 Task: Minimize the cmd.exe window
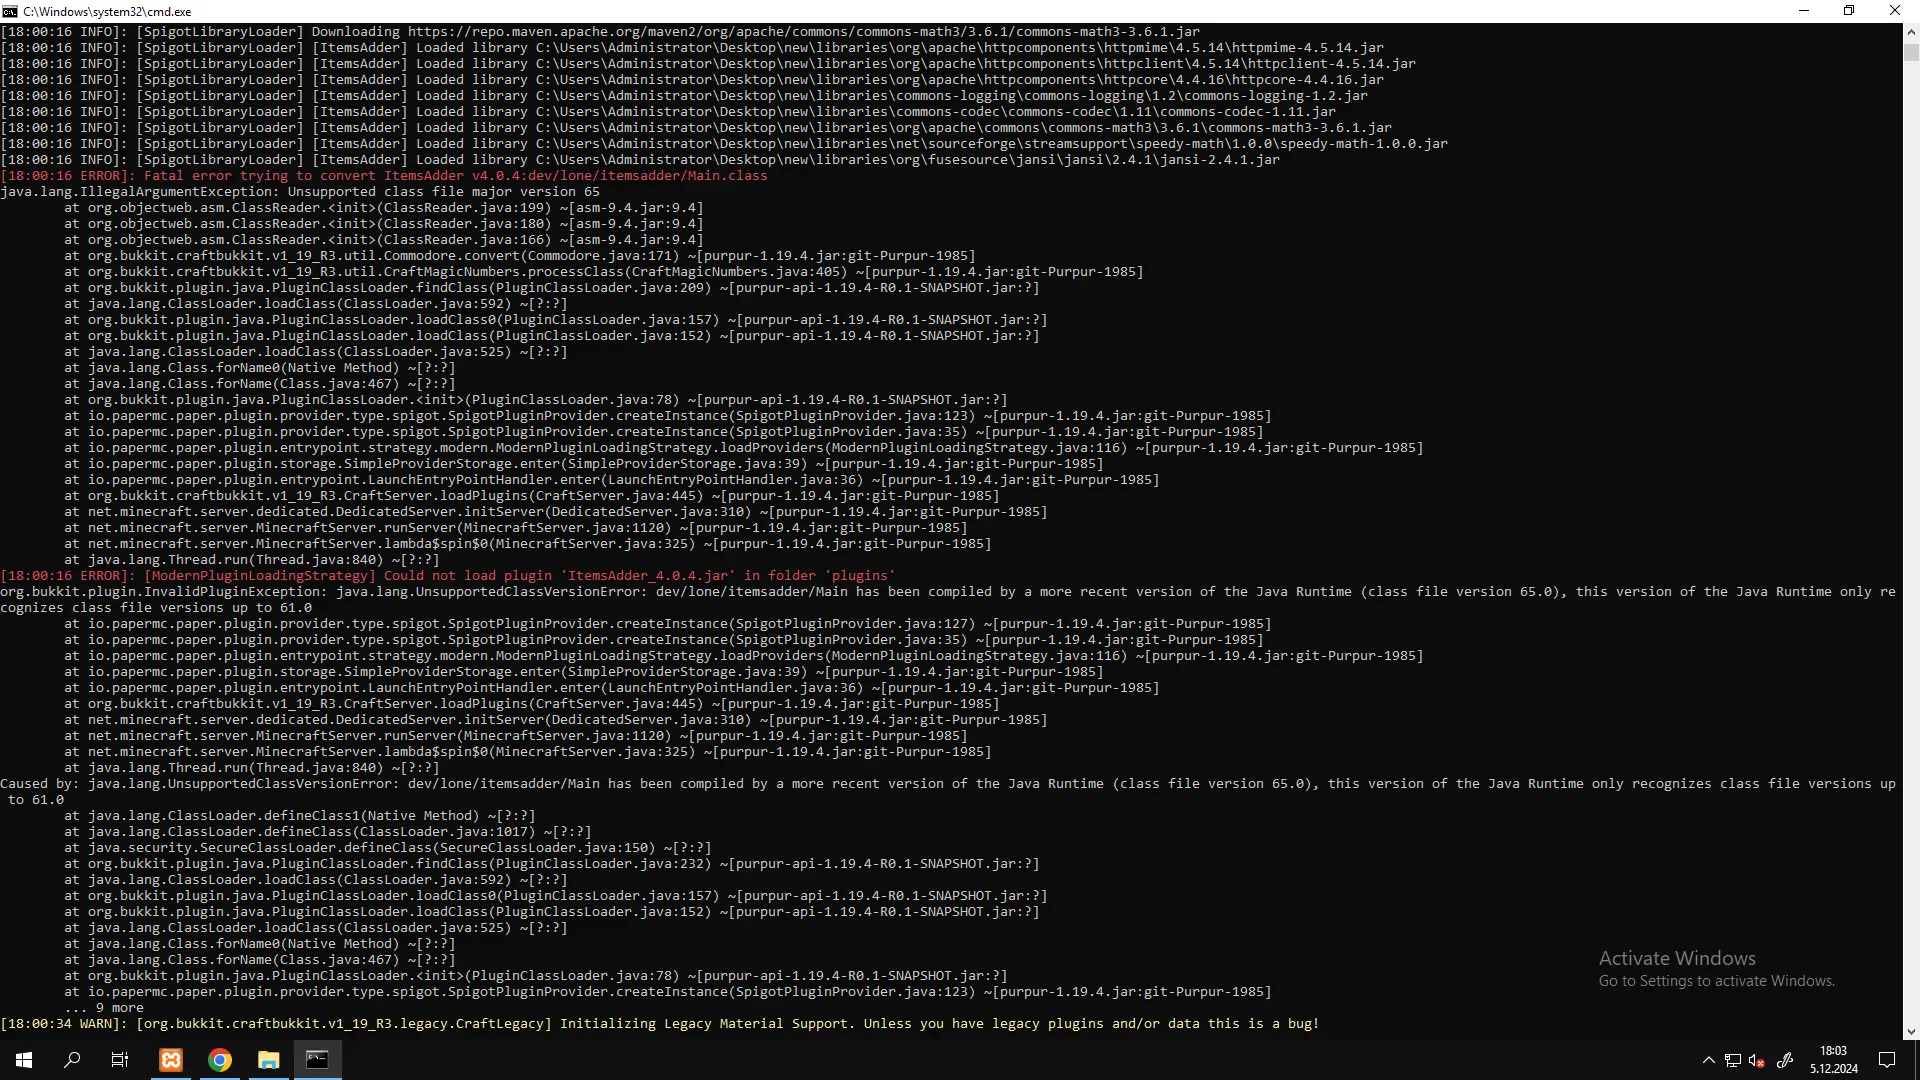point(1804,11)
